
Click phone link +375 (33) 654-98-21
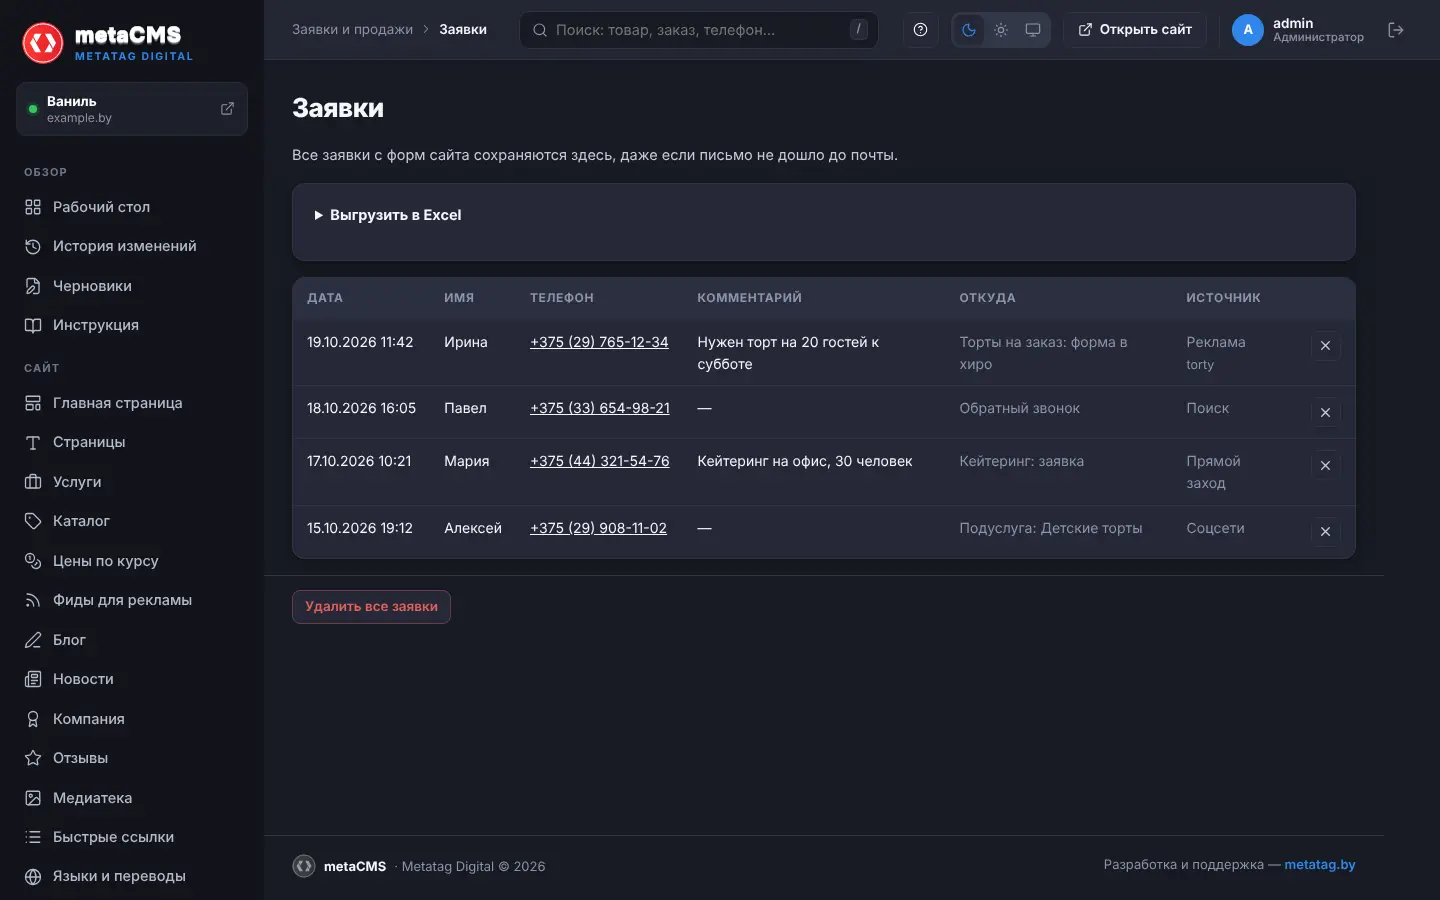click(600, 408)
